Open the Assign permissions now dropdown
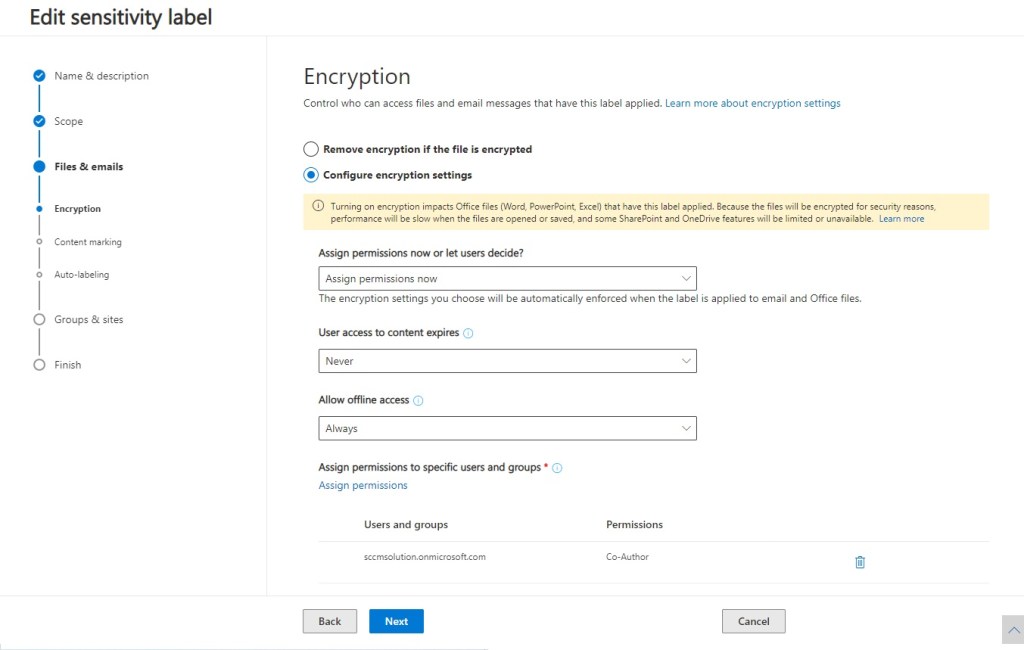 [507, 279]
